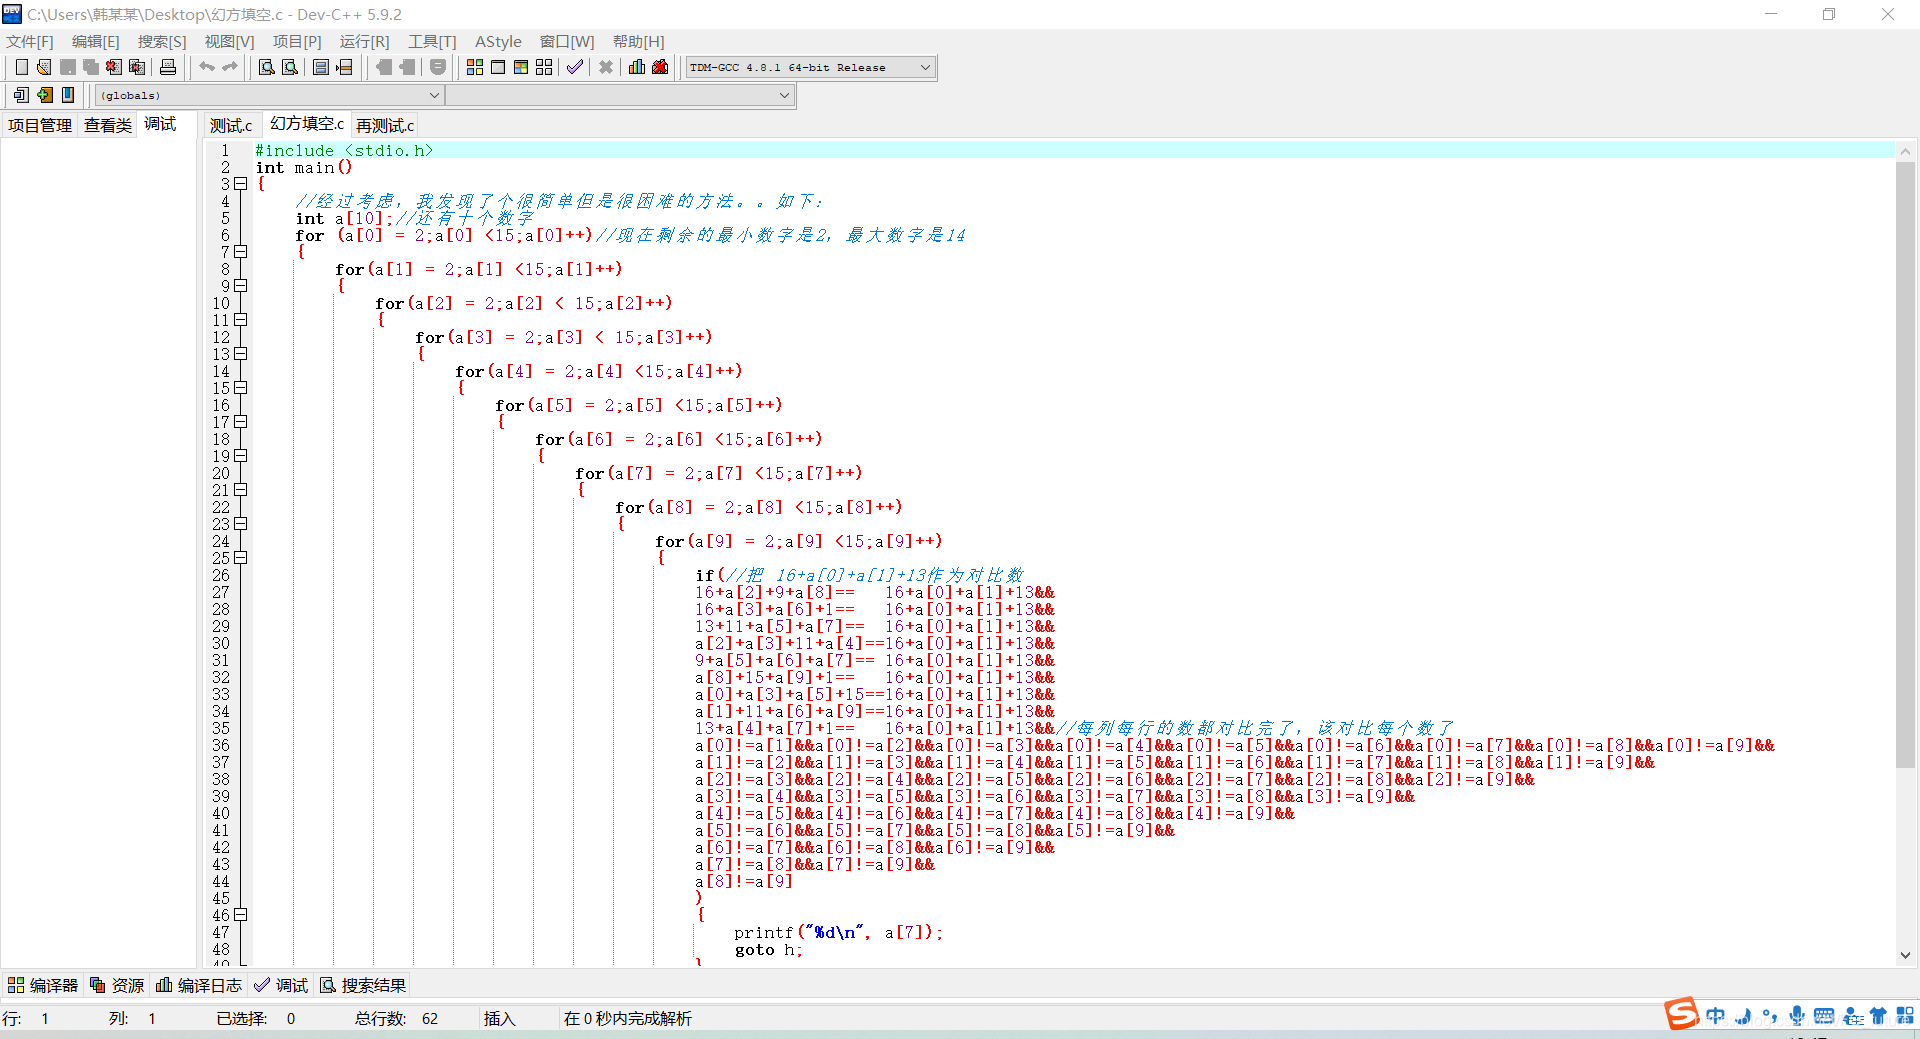Switch to 查看类 side panel tab
Screen dimensions: 1920x1039
[108, 125]
